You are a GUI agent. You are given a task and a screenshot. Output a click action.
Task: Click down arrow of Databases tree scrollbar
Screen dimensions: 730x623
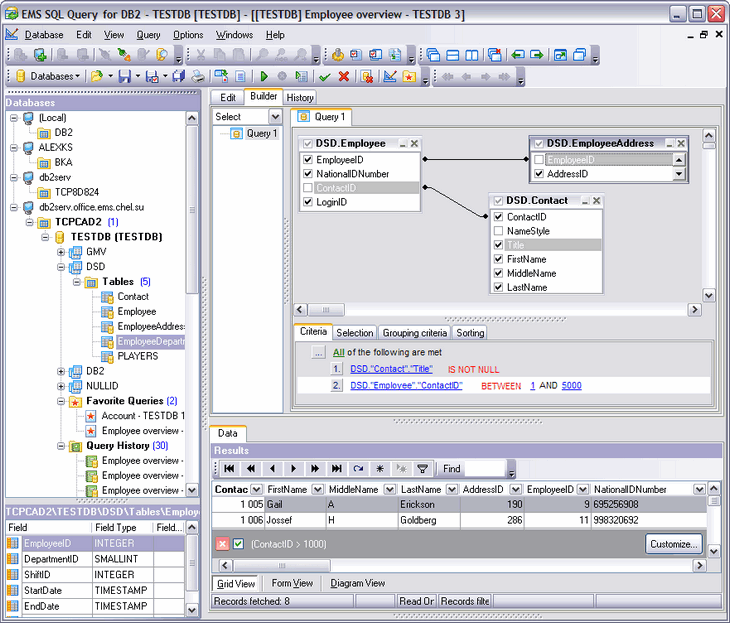pyautogui.click(x=192, y=490)
